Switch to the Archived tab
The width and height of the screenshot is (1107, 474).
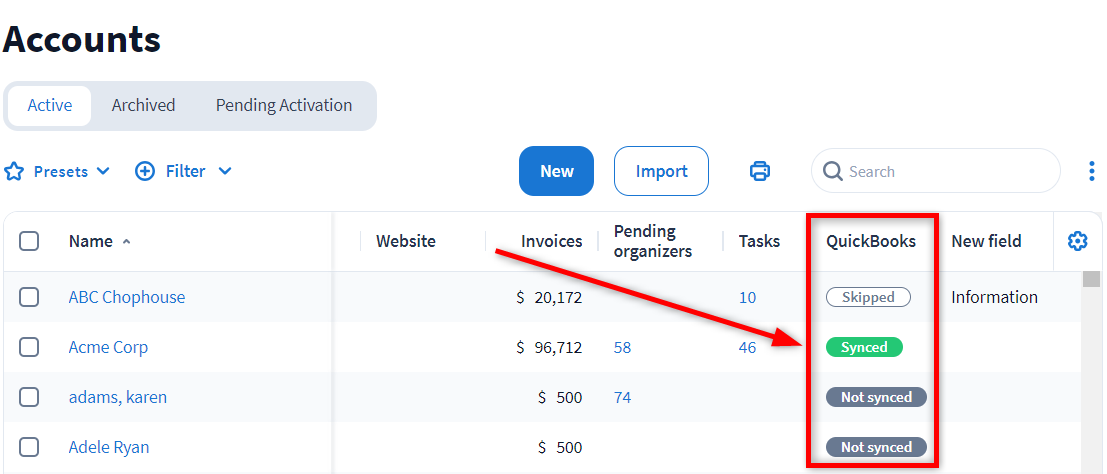143,105
